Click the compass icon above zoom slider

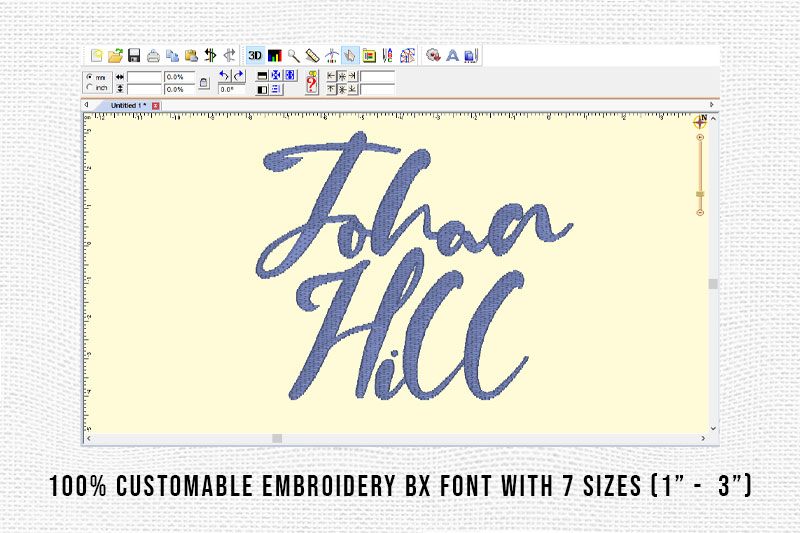pyautogui.click(x=701, y=121)
